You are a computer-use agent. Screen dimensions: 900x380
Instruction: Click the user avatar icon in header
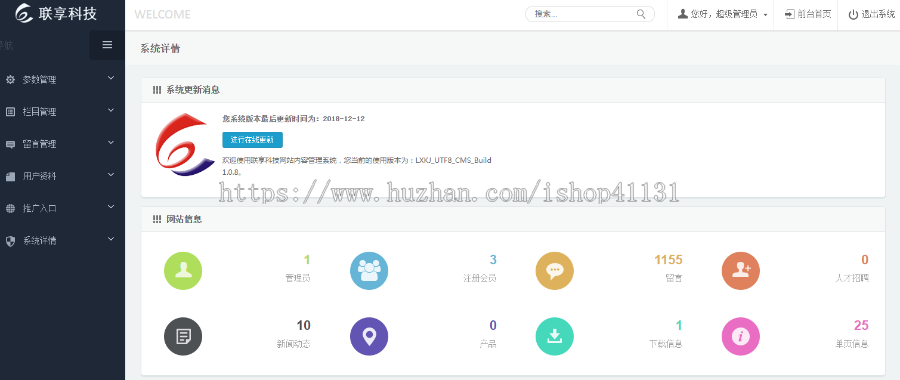pyautogui.click(x=682, y=14)
